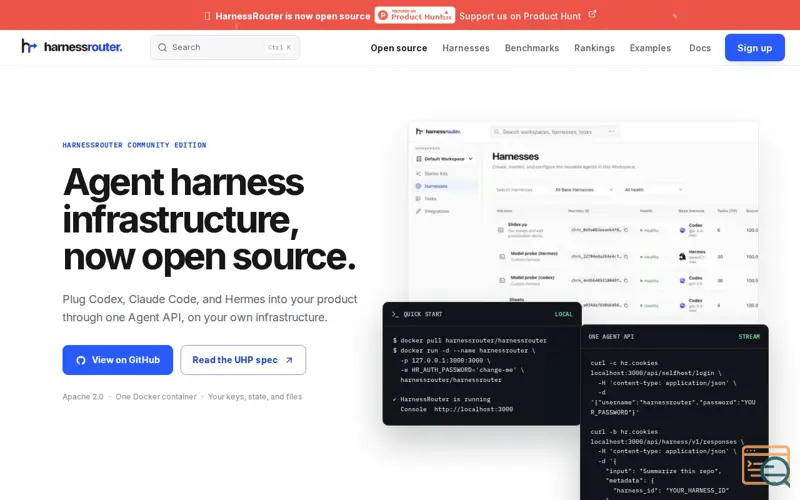Open the Open source menu in navigation
Viewport: 800px width, 500px height.
(398, 48)
